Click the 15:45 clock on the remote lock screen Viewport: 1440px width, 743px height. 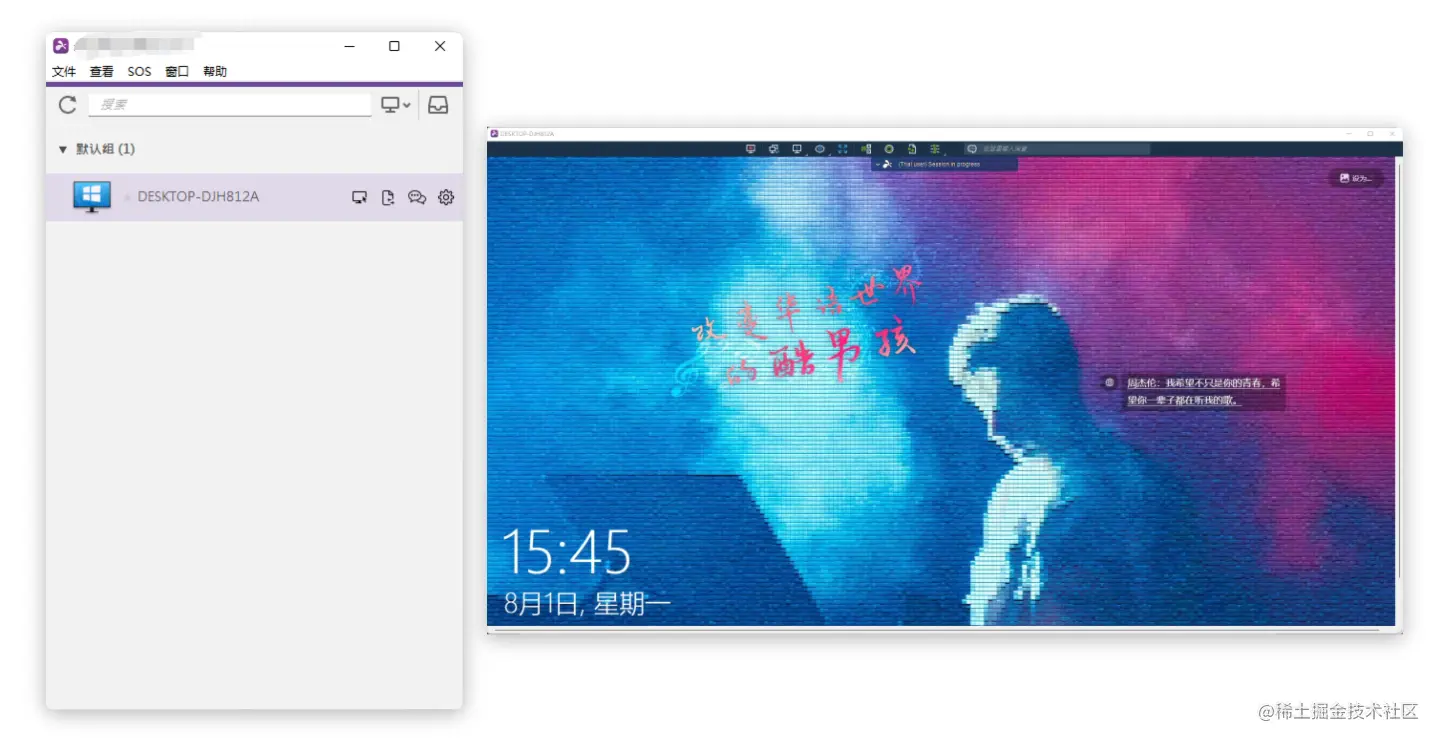[566, 552]
